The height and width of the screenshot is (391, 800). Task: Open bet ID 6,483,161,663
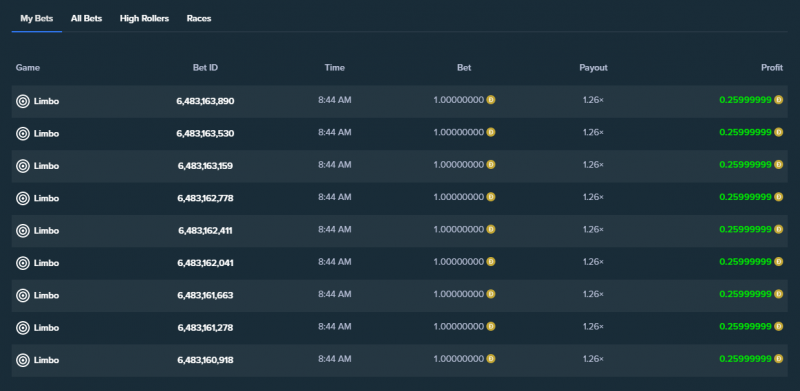(206, 295)
